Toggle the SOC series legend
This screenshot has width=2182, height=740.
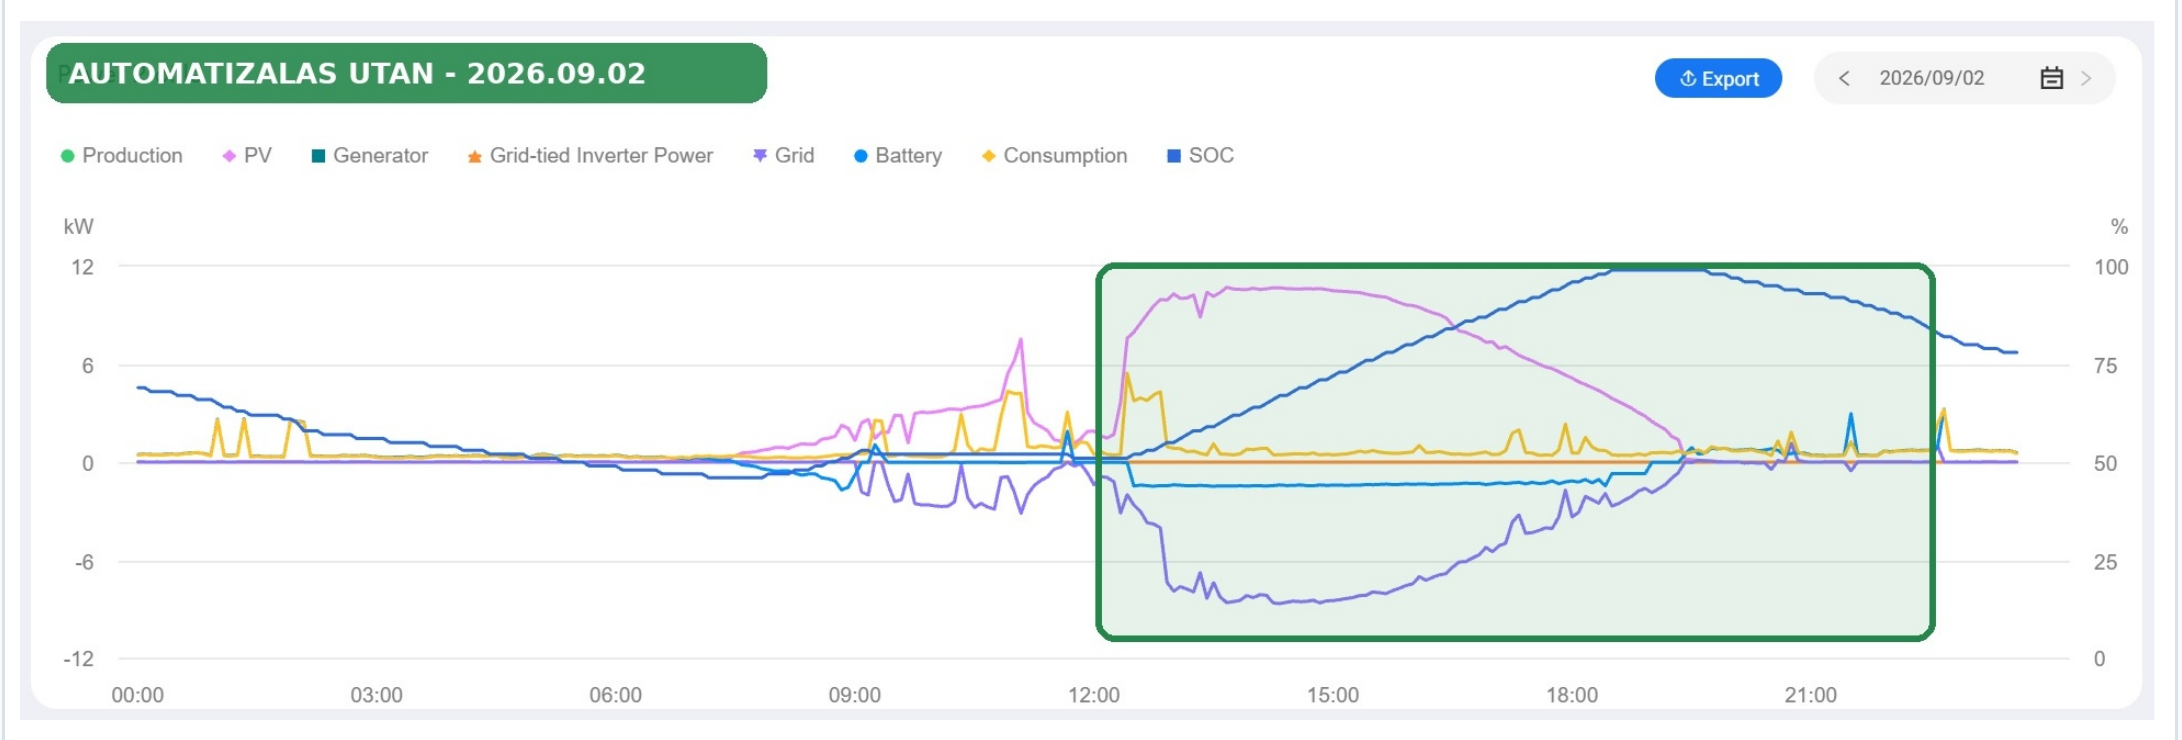pyautogui.click(x=1201, y=156)
